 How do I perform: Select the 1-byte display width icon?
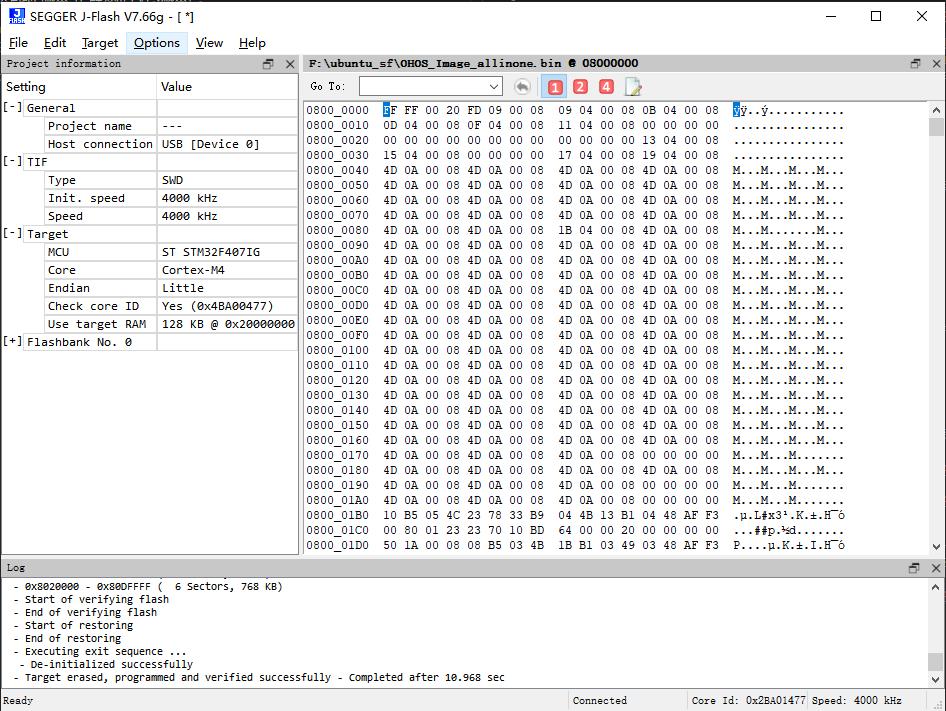(x=554, y=88)
